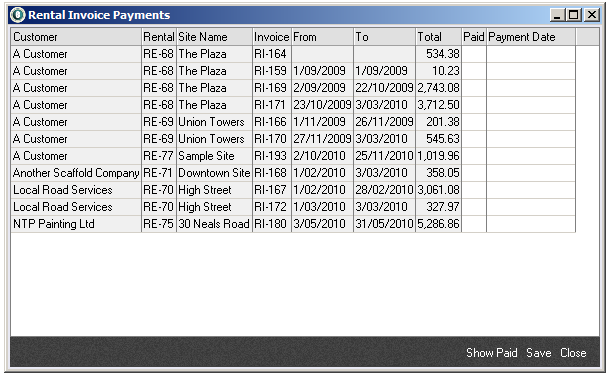Viewport: 609px width, 376px height.
Task: Click total amount 5,286.86
Action: (x=438, y=224)
